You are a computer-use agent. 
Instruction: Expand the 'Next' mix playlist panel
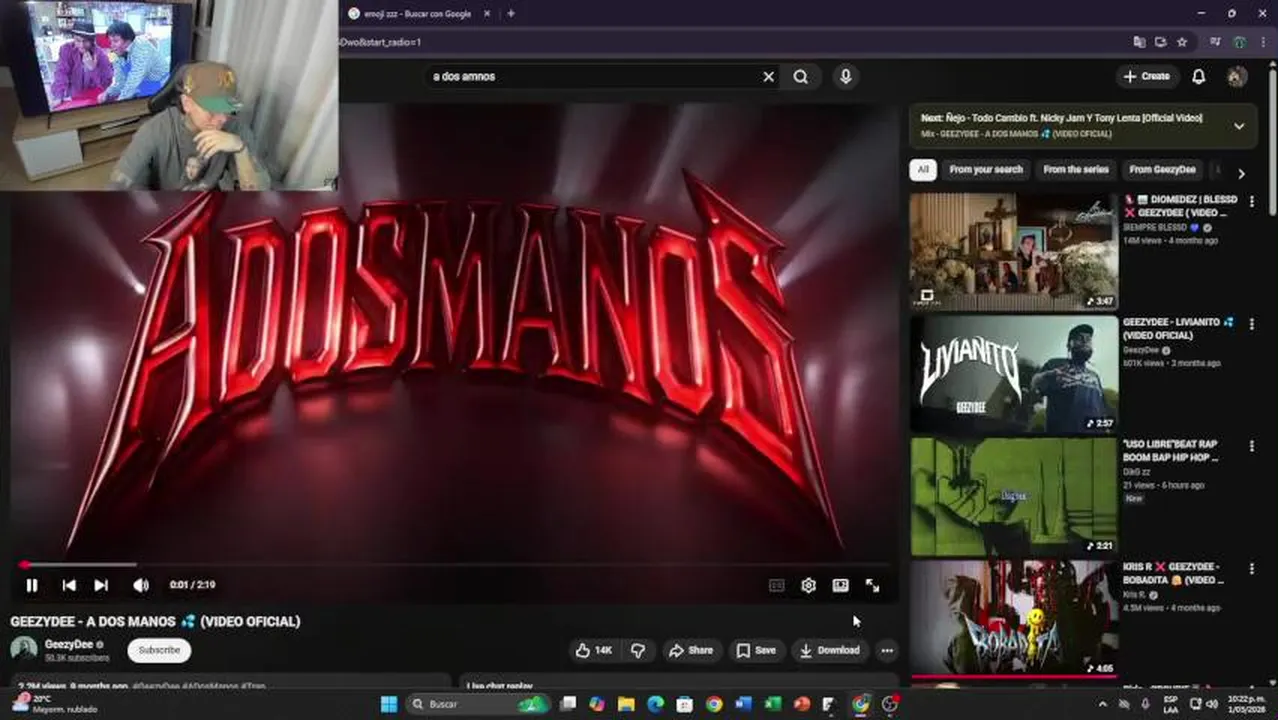[x=1239, y=126]
